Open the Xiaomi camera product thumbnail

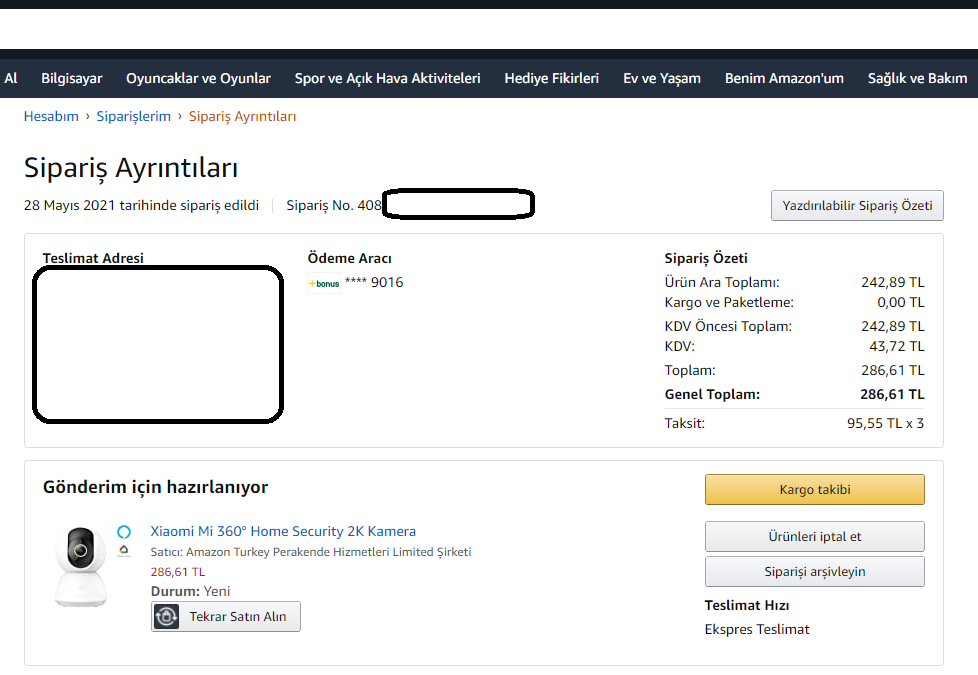click(x=79, y=565)
